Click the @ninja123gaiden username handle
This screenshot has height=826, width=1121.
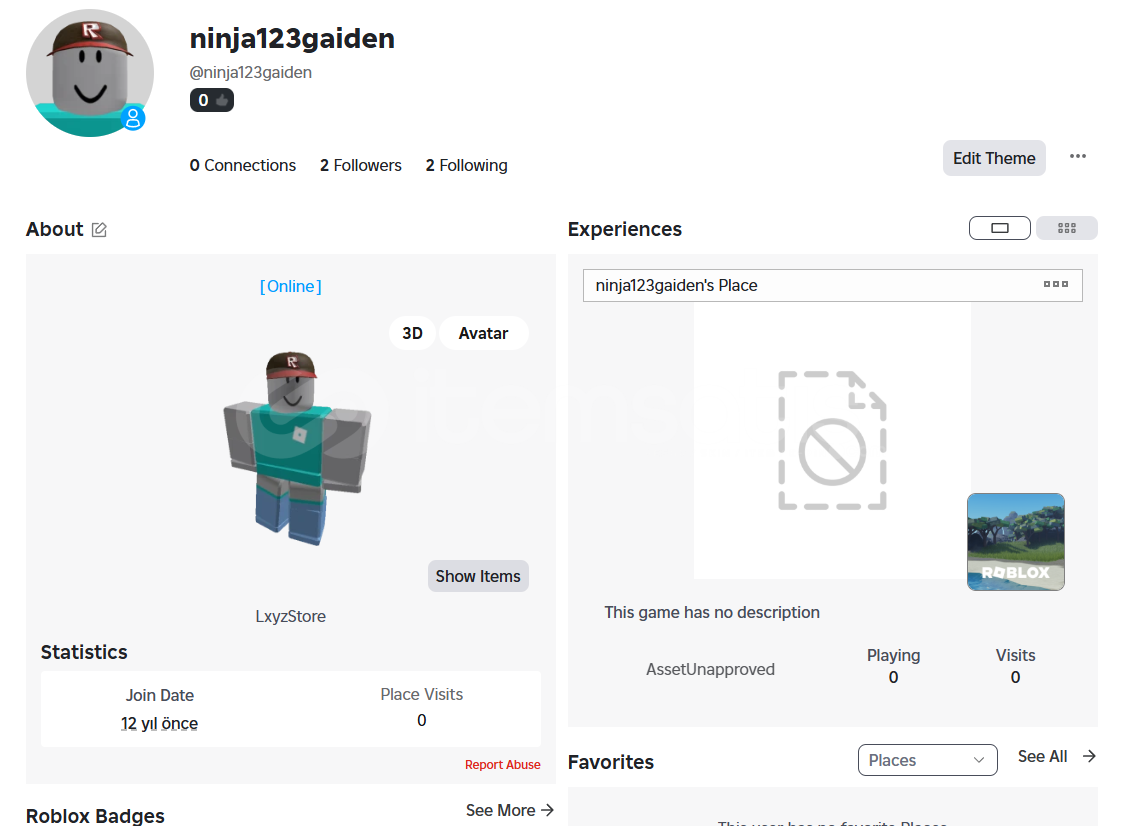(x=250, y=72)
